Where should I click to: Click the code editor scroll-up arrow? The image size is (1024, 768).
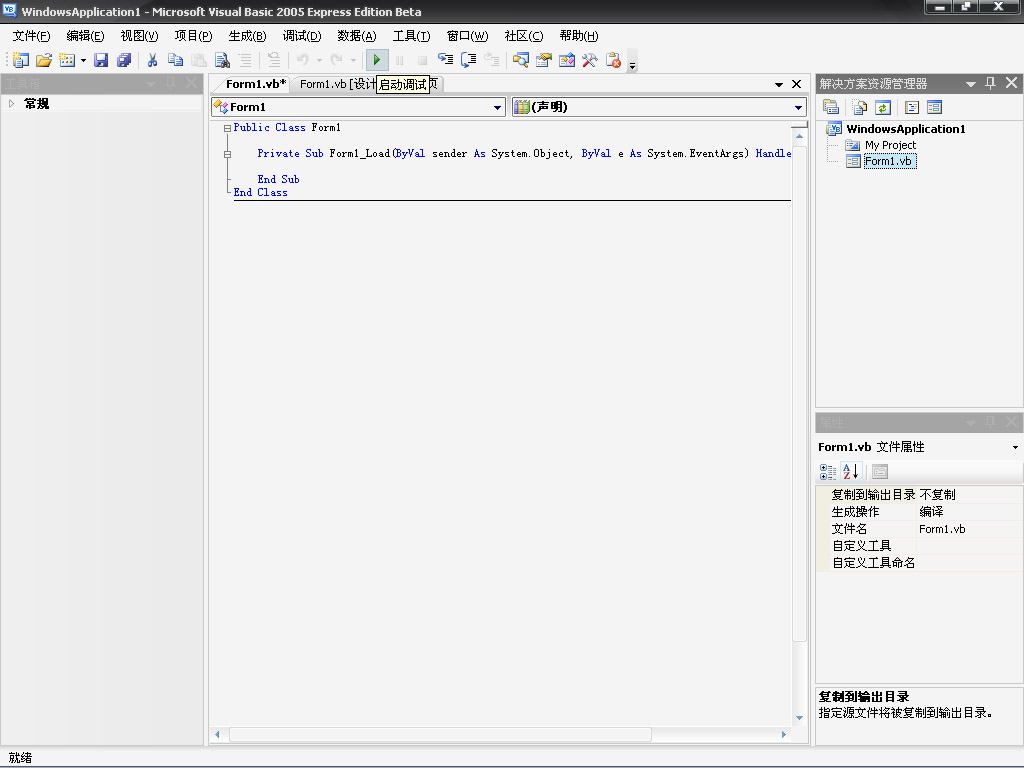[x=799, y=136]
